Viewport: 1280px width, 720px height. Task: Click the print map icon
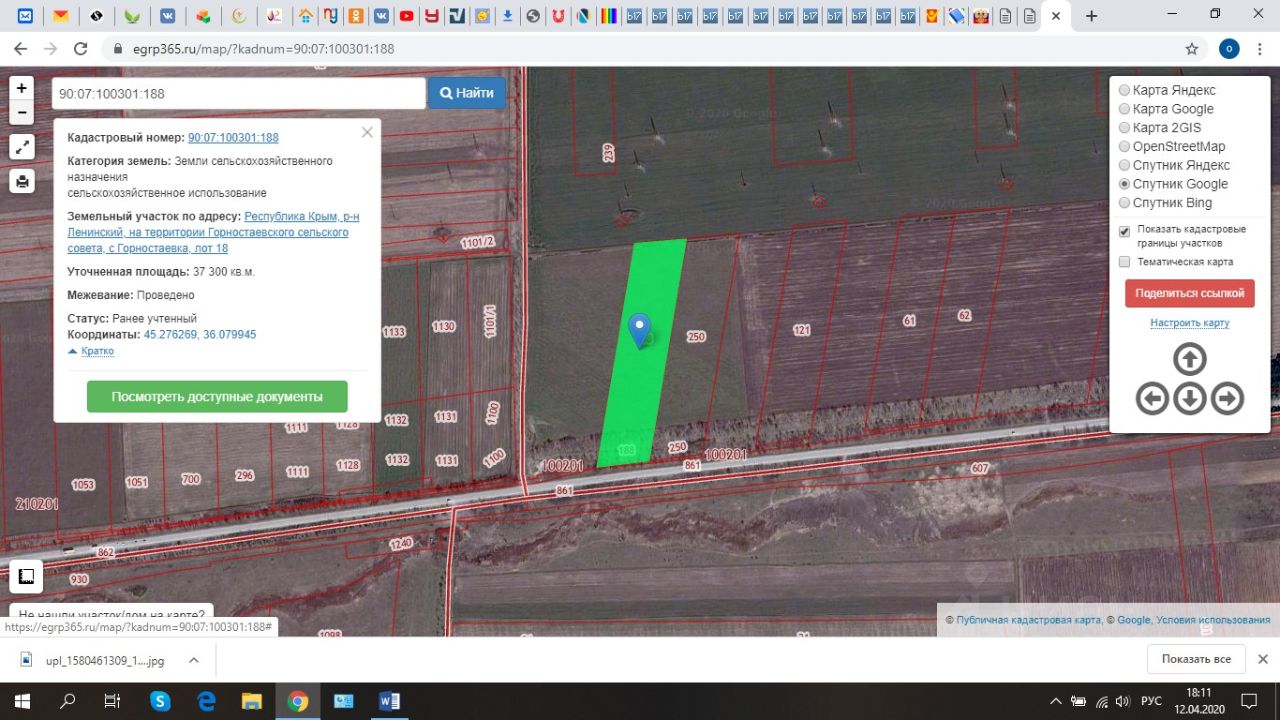tap(22, 181)
